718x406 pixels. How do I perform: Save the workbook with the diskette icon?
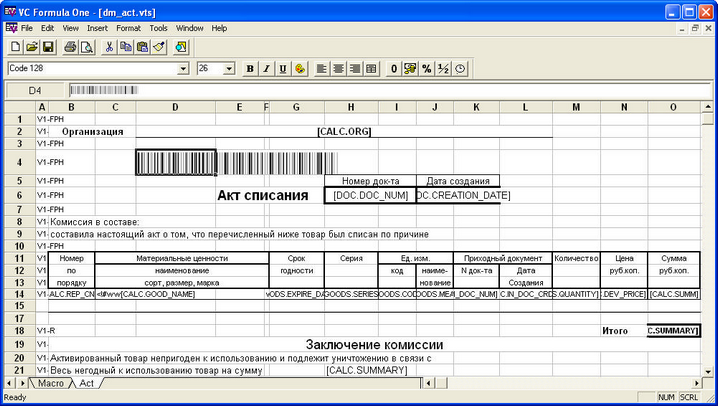coord(48,47)
